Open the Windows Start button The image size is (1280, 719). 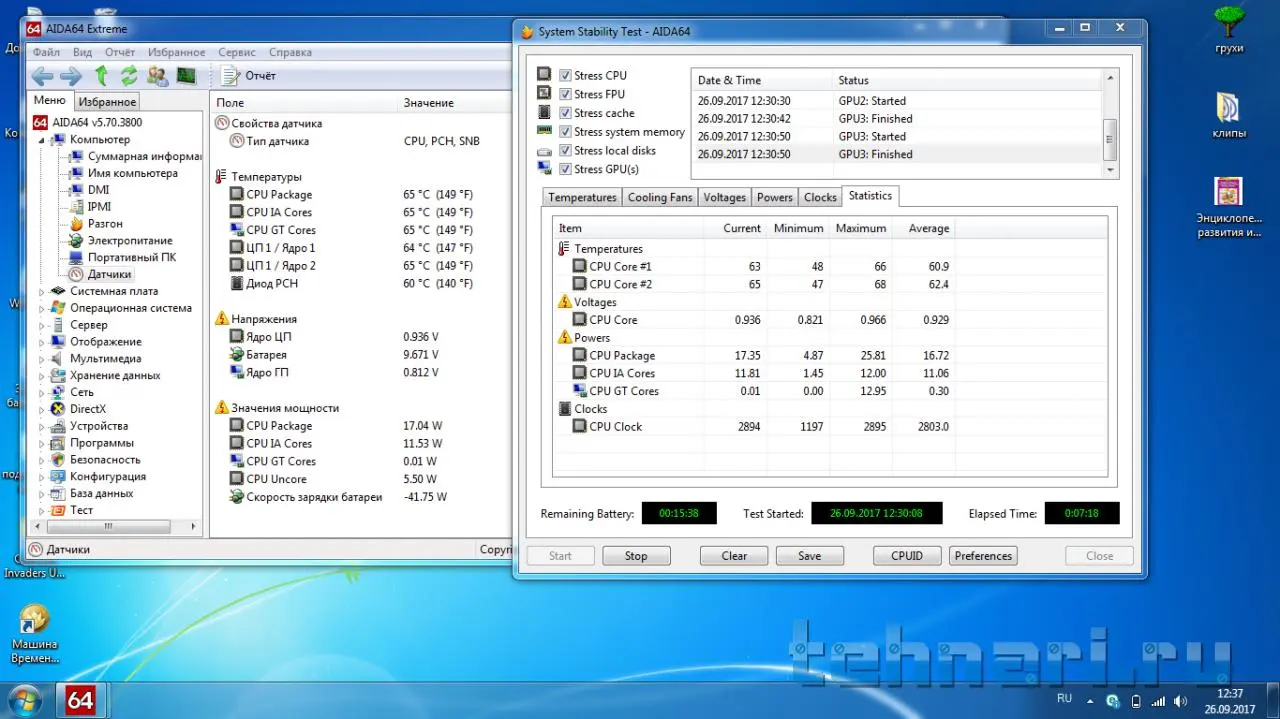coord(24,699)
